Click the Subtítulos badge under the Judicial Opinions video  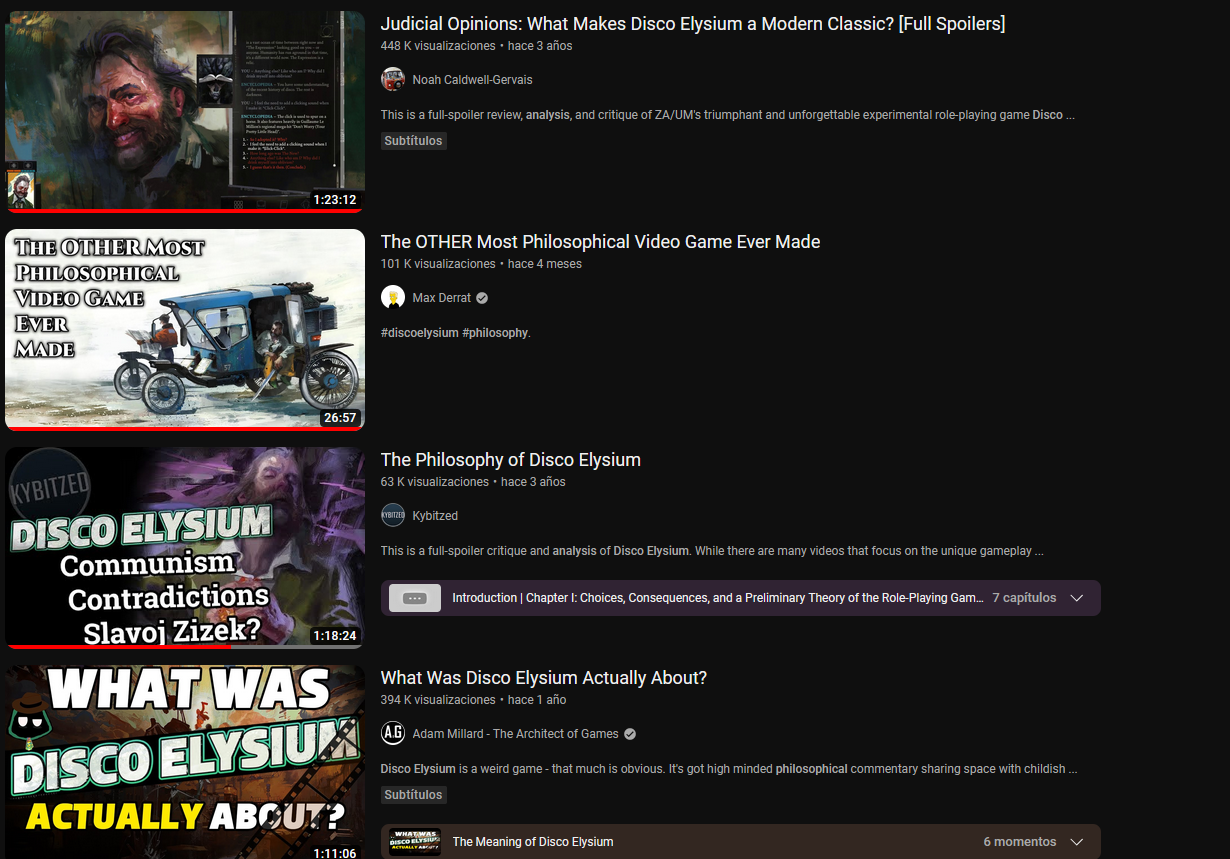point(413,141)
